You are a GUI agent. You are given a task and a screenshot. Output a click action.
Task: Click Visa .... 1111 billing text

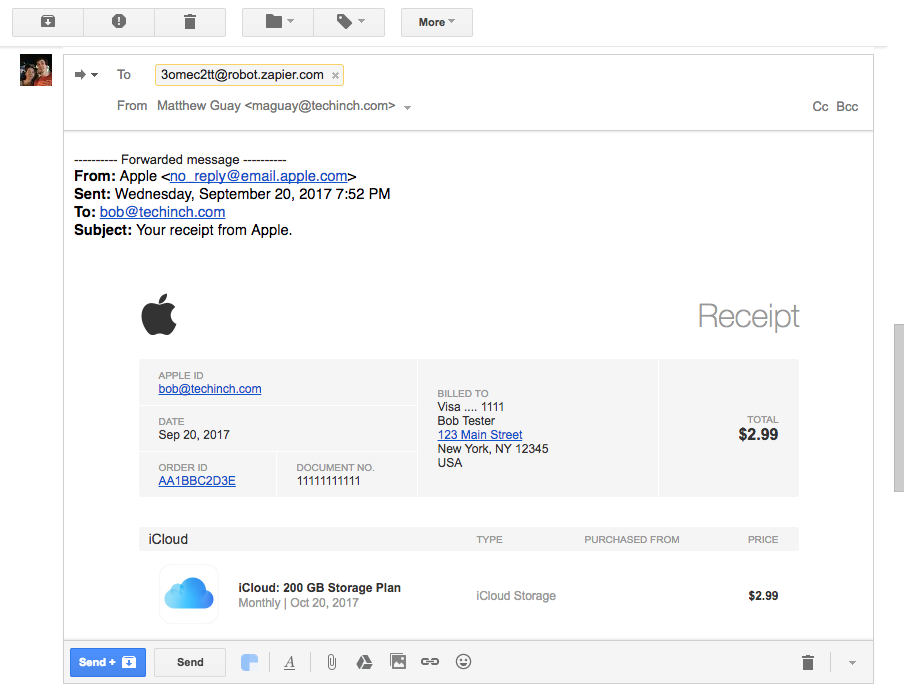pyautogui.click(x=470, y=407)
